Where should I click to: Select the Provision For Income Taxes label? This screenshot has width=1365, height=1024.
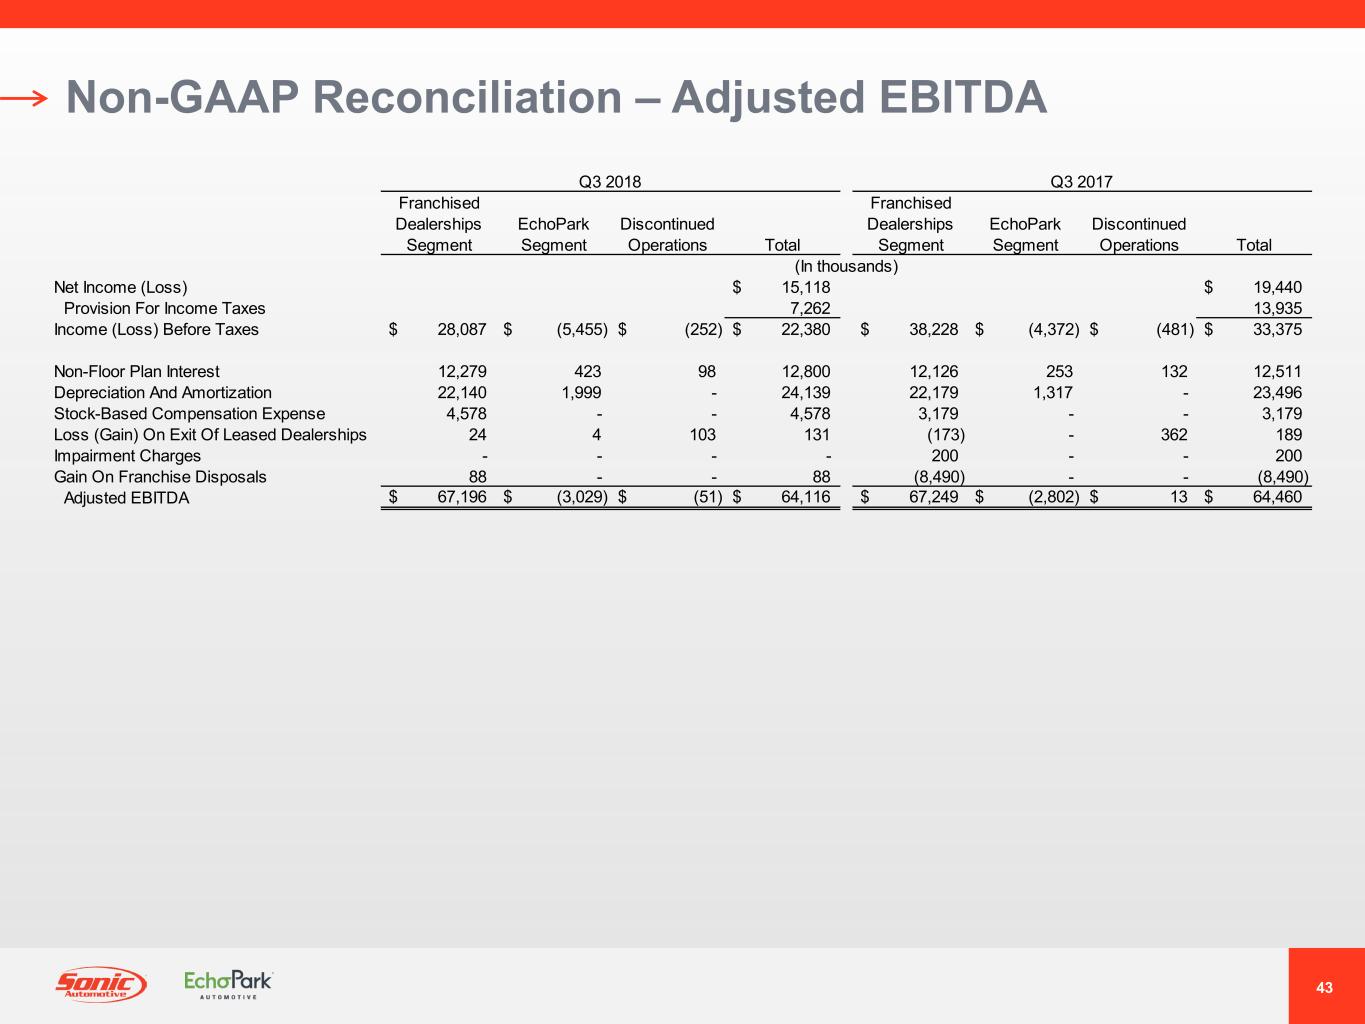[x=164, y=309]
